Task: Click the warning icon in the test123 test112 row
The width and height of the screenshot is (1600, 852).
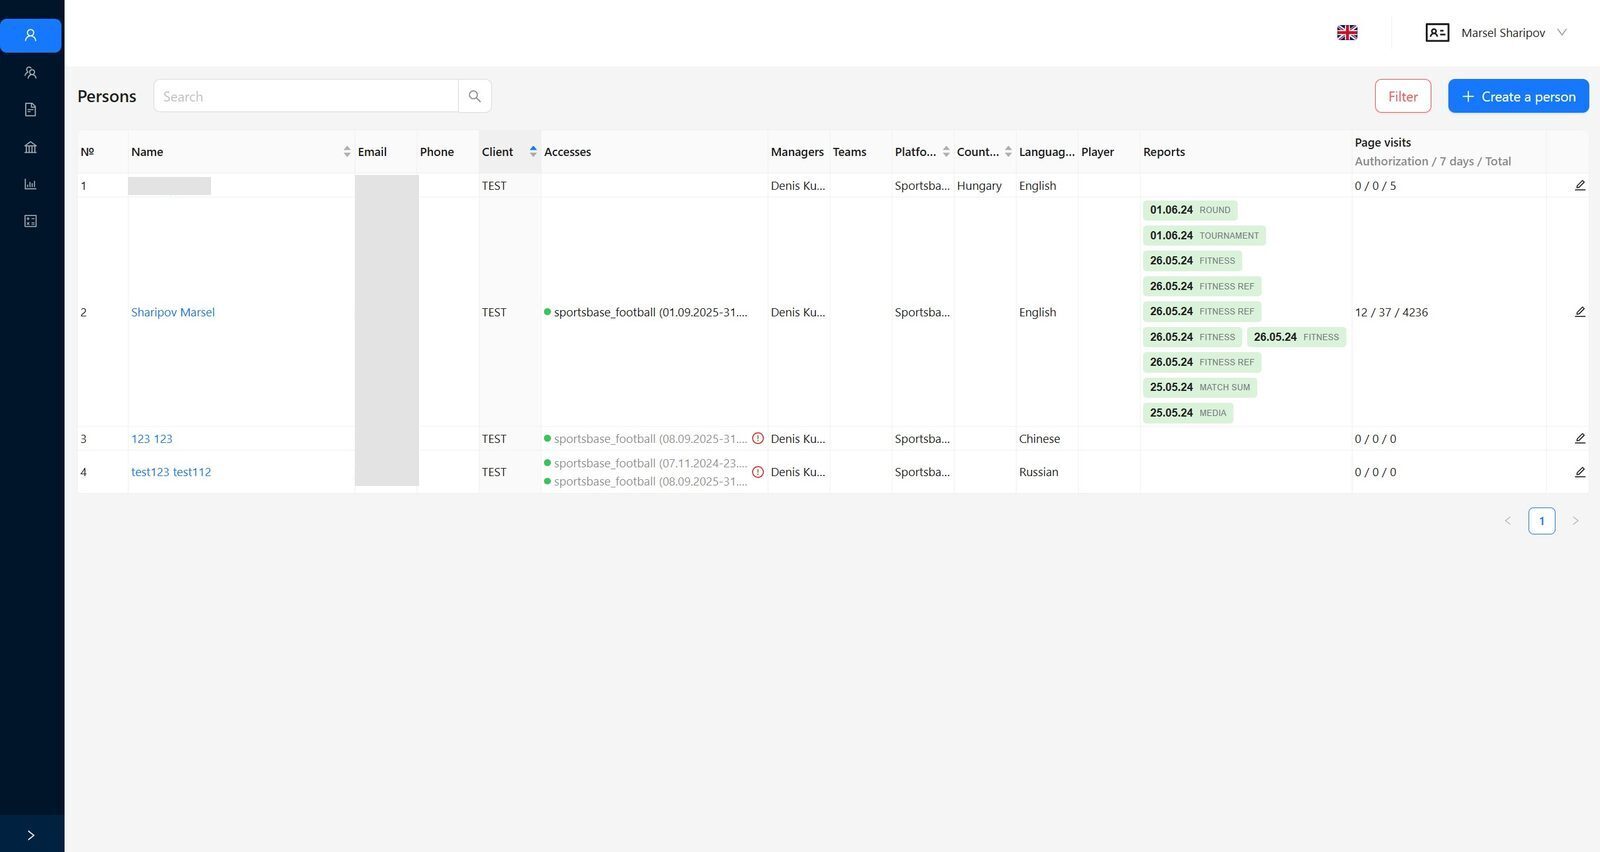Action: pyautogui.click(x=758, y=472)
